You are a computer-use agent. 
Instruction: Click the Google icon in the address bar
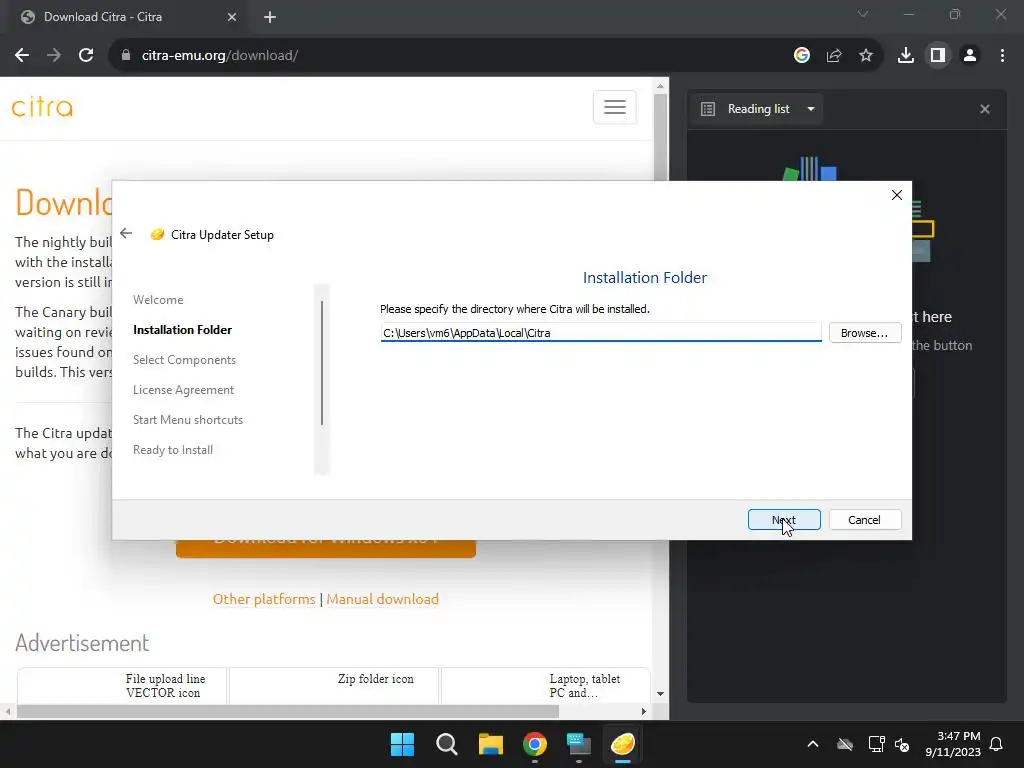tap(802, 56)
